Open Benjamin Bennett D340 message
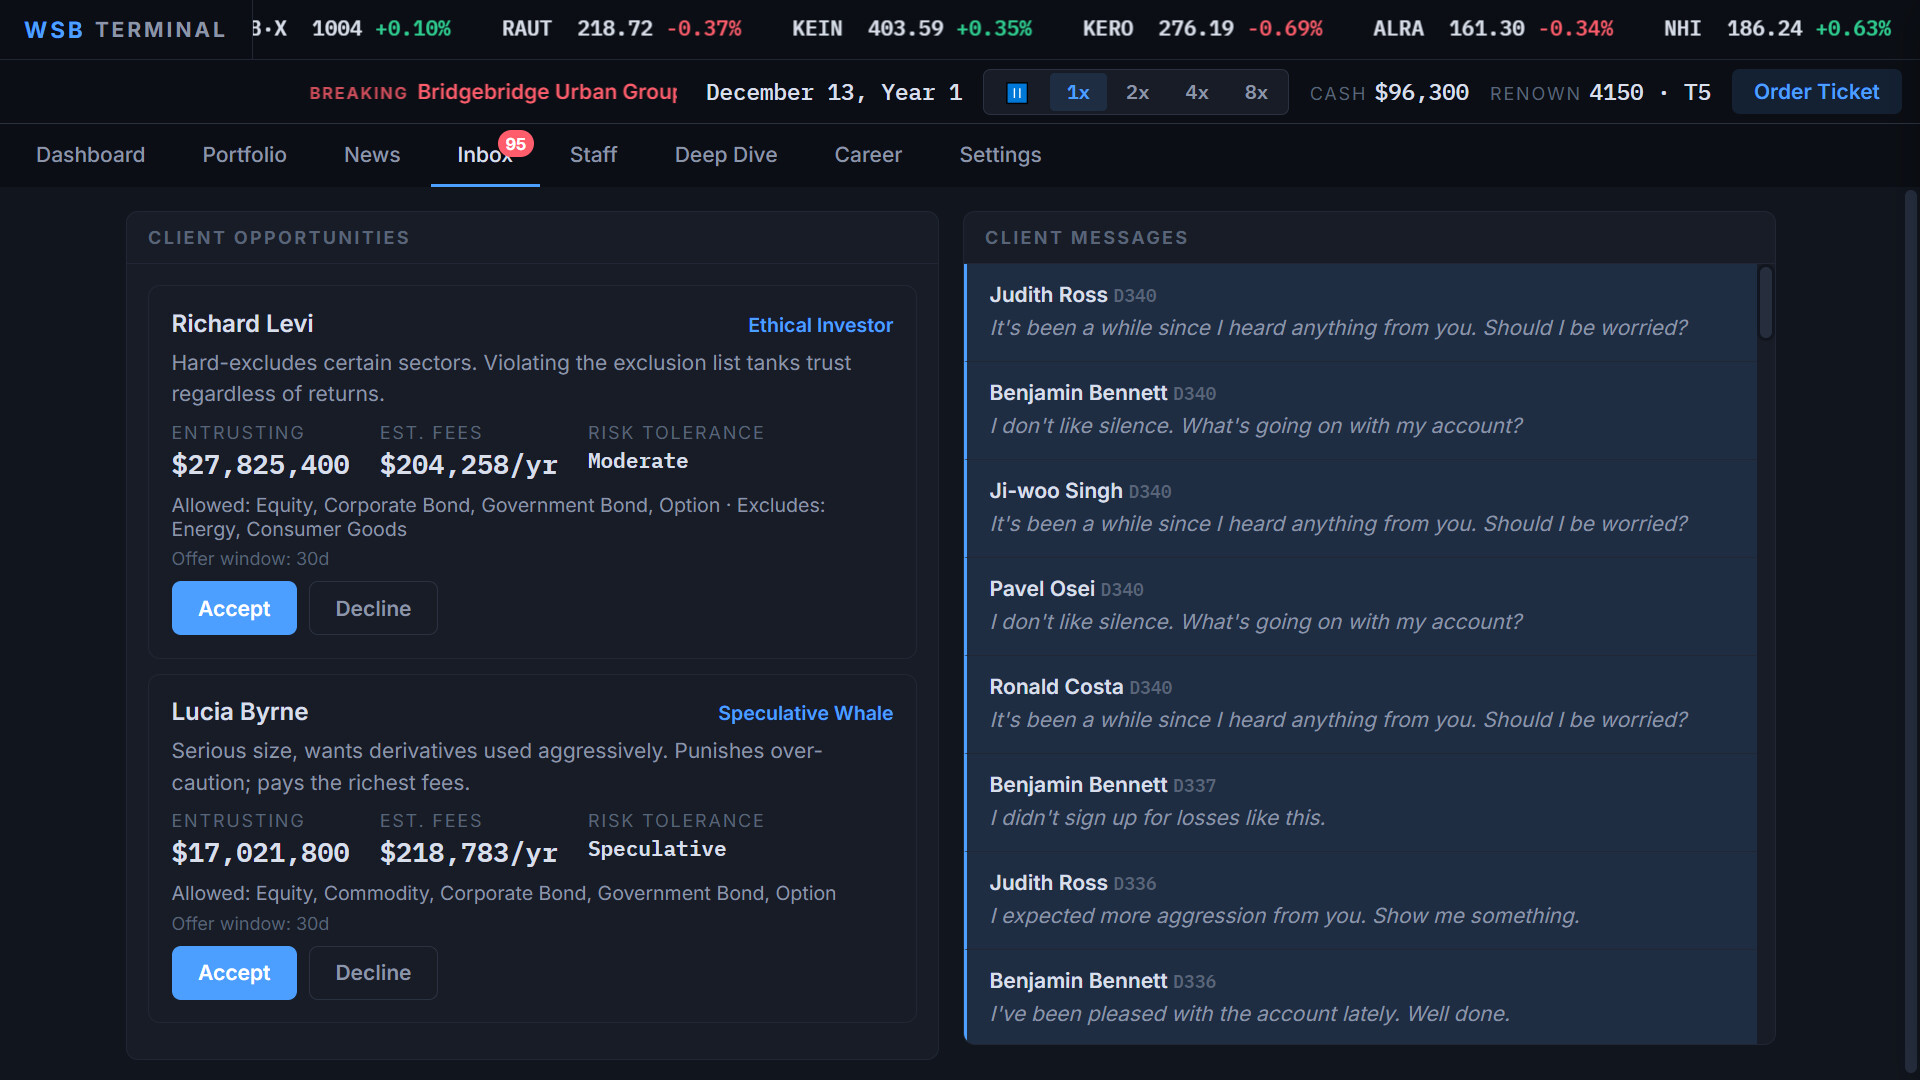The image size is (1920, 1080). pyautogui.click(x=1360, y=410)
